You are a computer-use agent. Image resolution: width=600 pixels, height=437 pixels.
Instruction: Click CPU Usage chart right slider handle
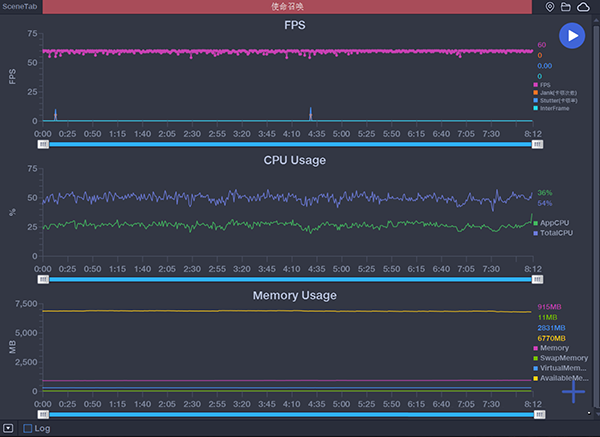538,279
